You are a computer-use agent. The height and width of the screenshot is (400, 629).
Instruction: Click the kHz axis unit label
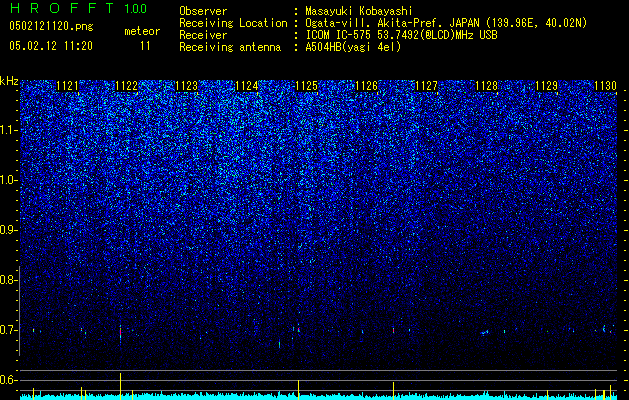[9, 81]
